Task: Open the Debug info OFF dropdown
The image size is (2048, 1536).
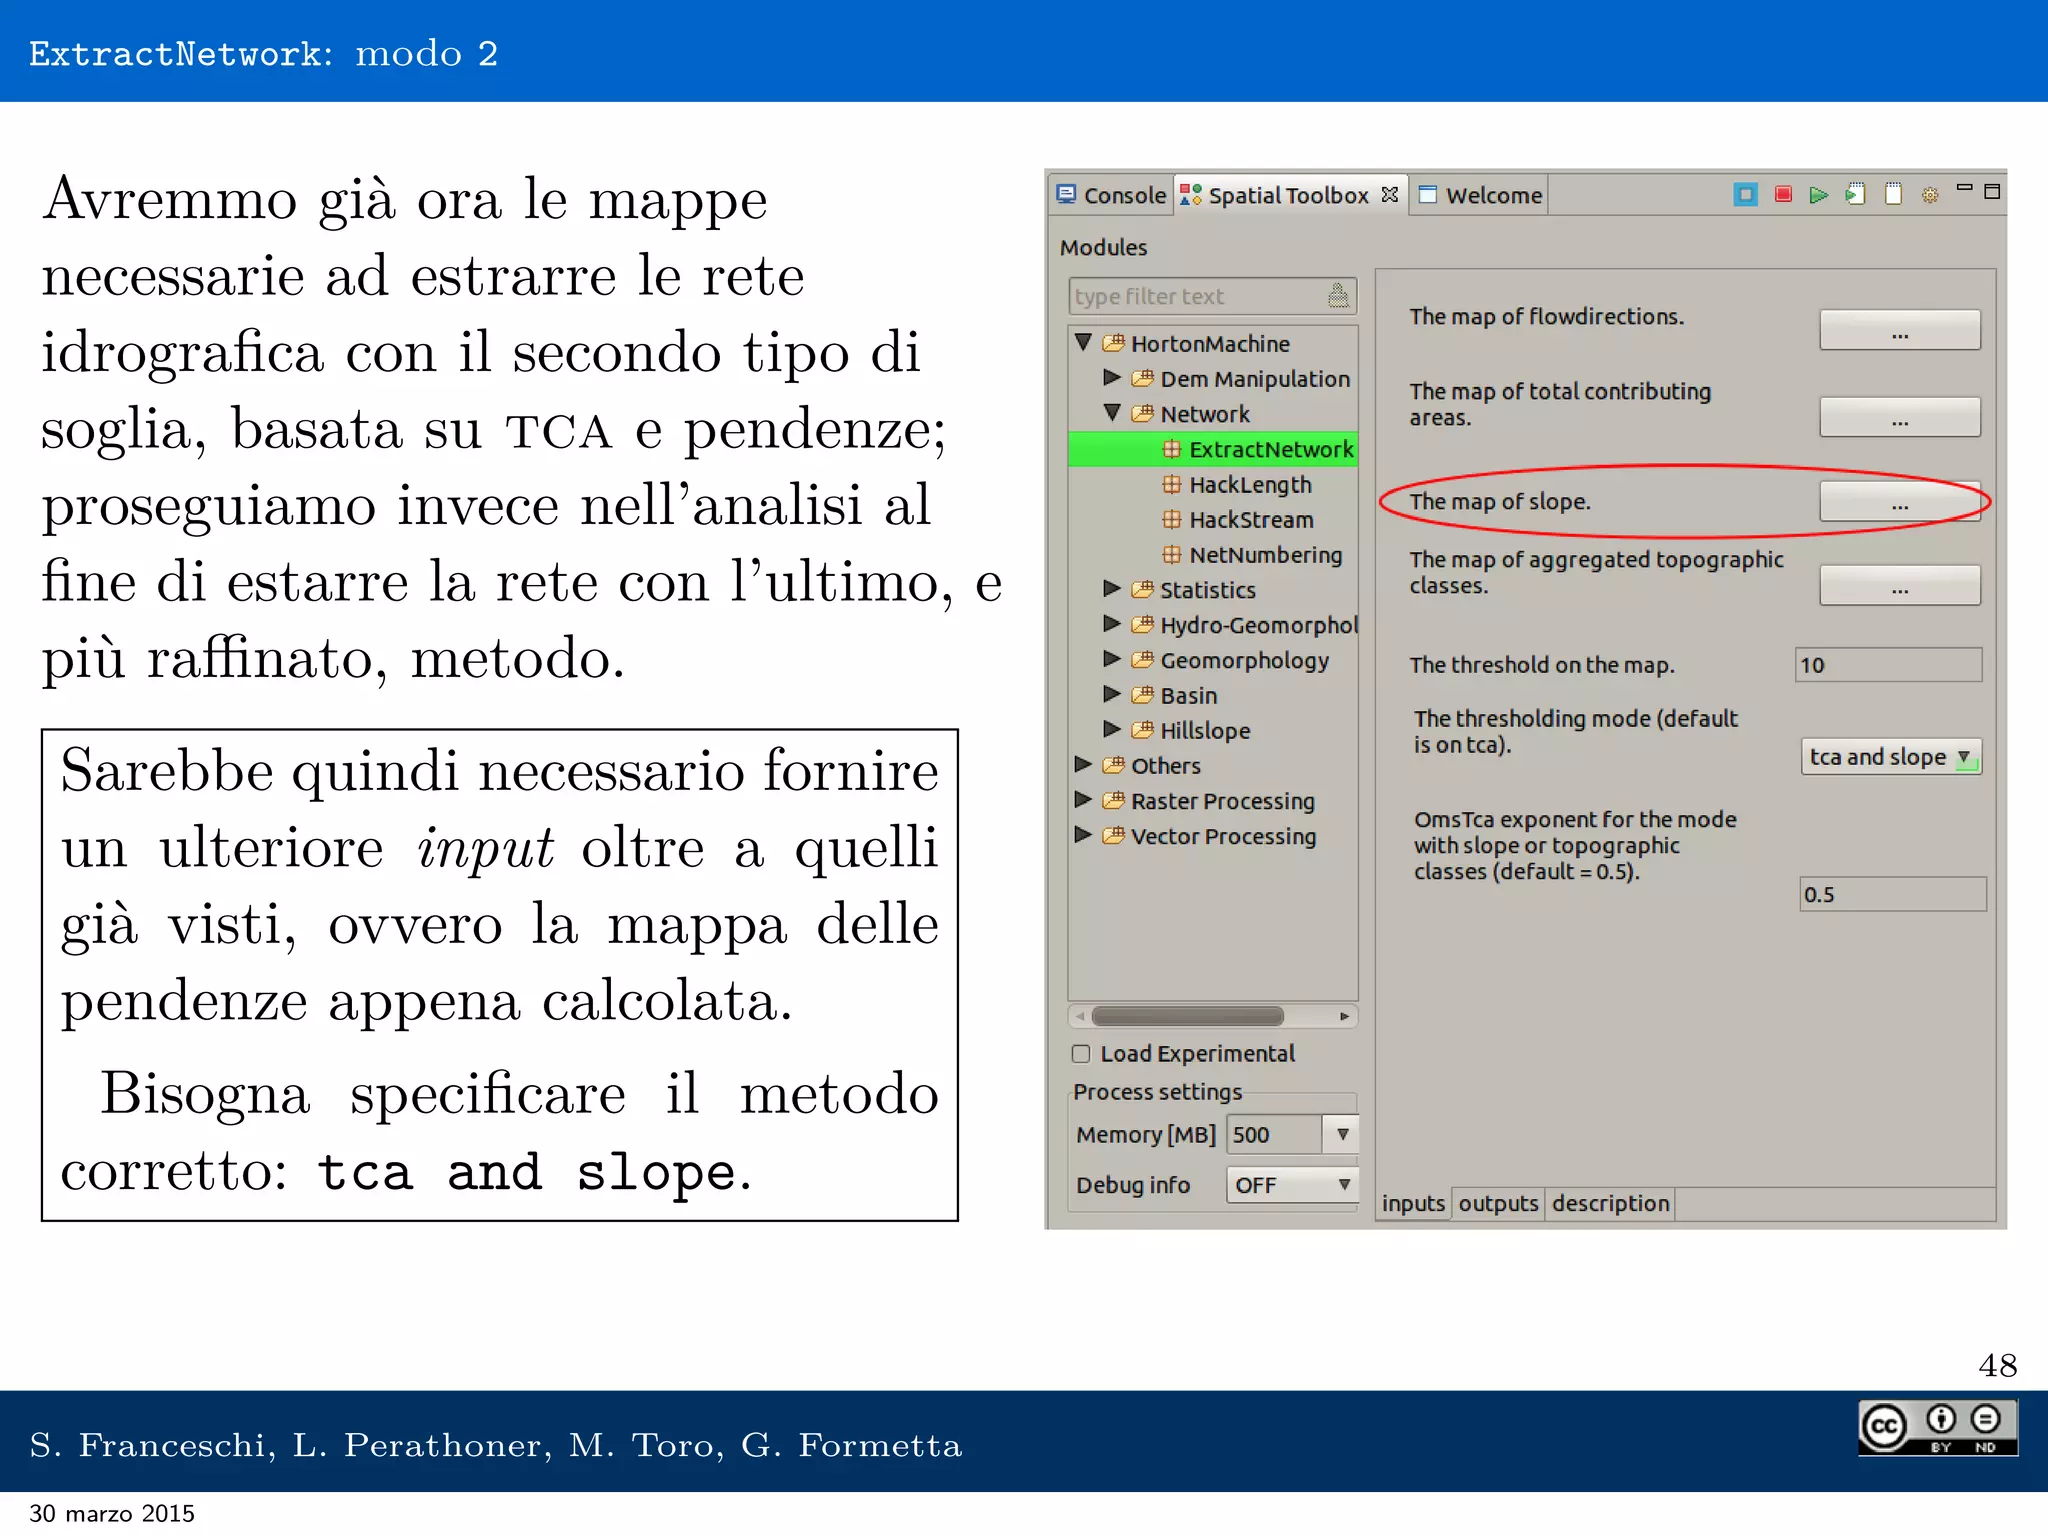Action: (1292, 1185)
